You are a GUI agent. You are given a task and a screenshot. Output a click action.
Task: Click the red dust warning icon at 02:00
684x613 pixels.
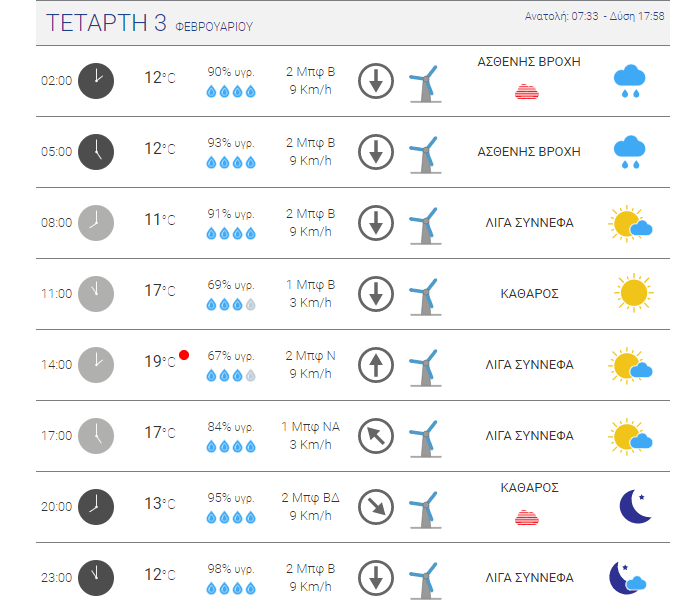[x=527, y=92]
